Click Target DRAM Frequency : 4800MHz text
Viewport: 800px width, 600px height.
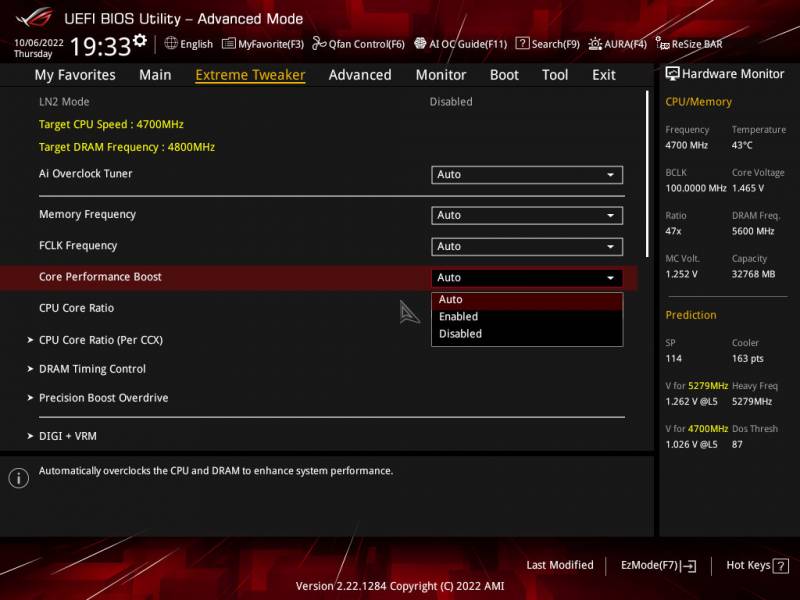point(127,147)
